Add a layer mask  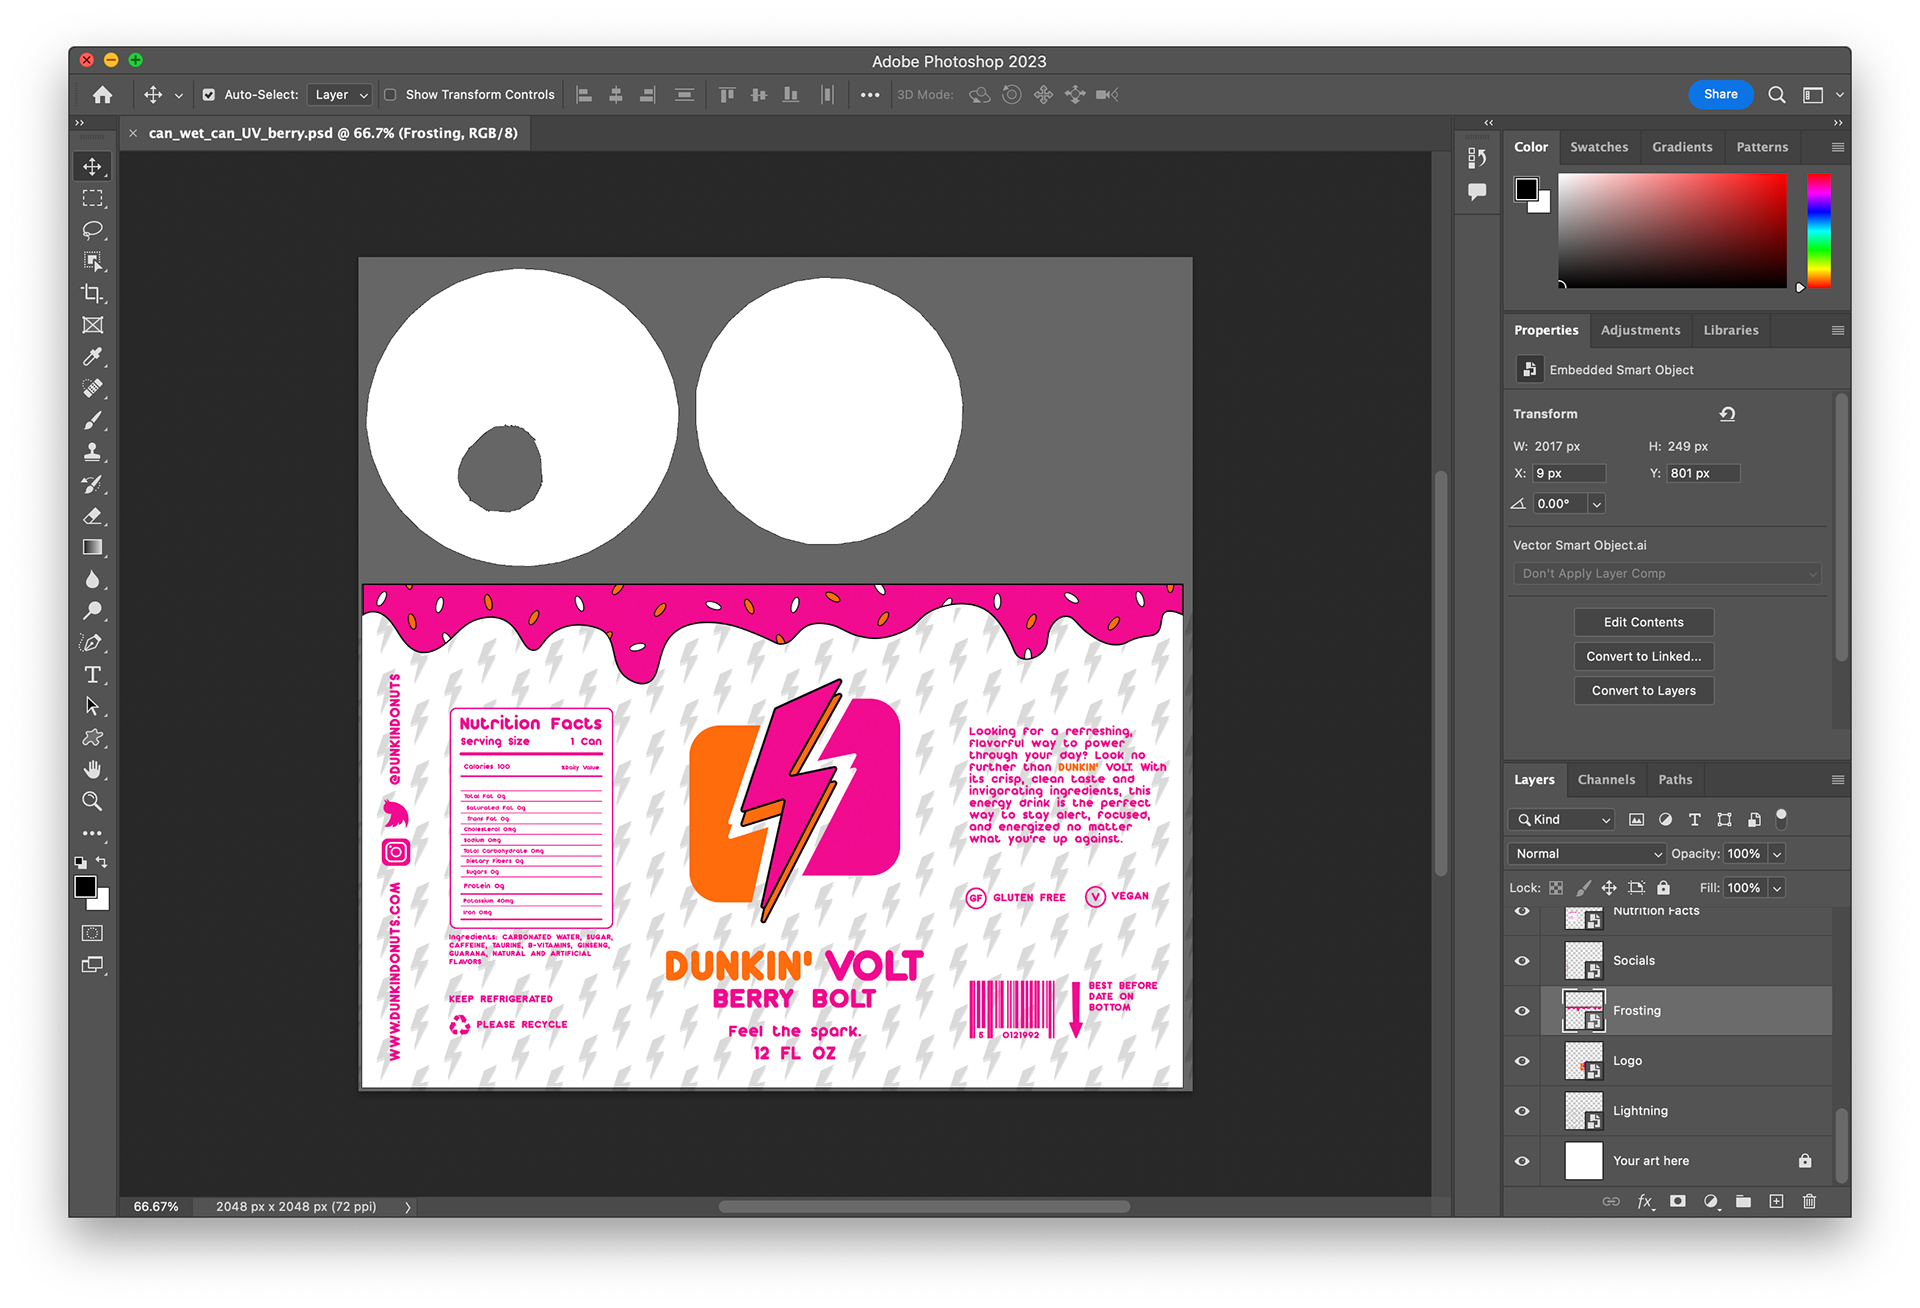tap(1678, 1201)
